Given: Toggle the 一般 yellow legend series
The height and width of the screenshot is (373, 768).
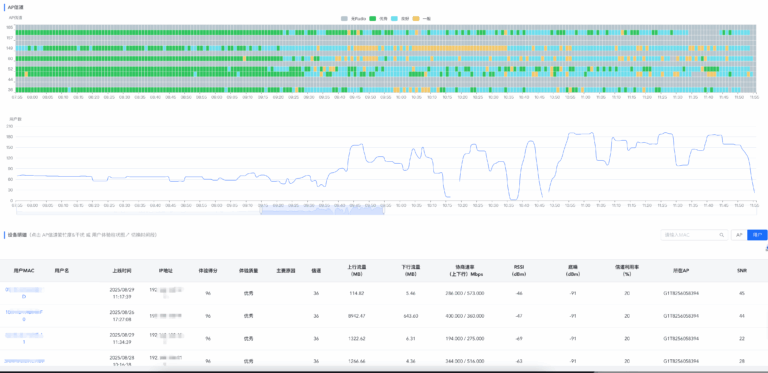Looking at the screenshot, I should 423,18.
